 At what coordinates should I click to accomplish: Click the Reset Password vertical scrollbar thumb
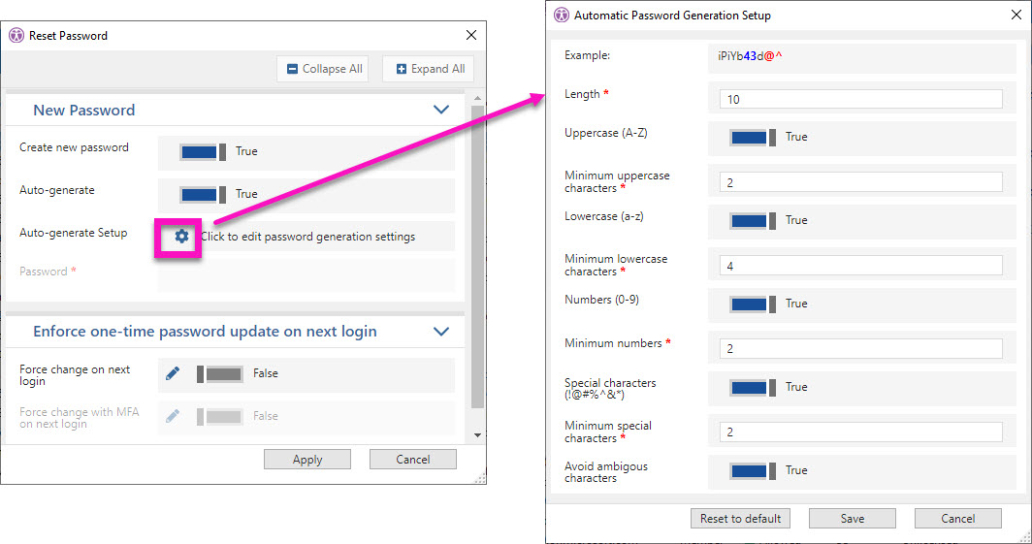(478, 257)
